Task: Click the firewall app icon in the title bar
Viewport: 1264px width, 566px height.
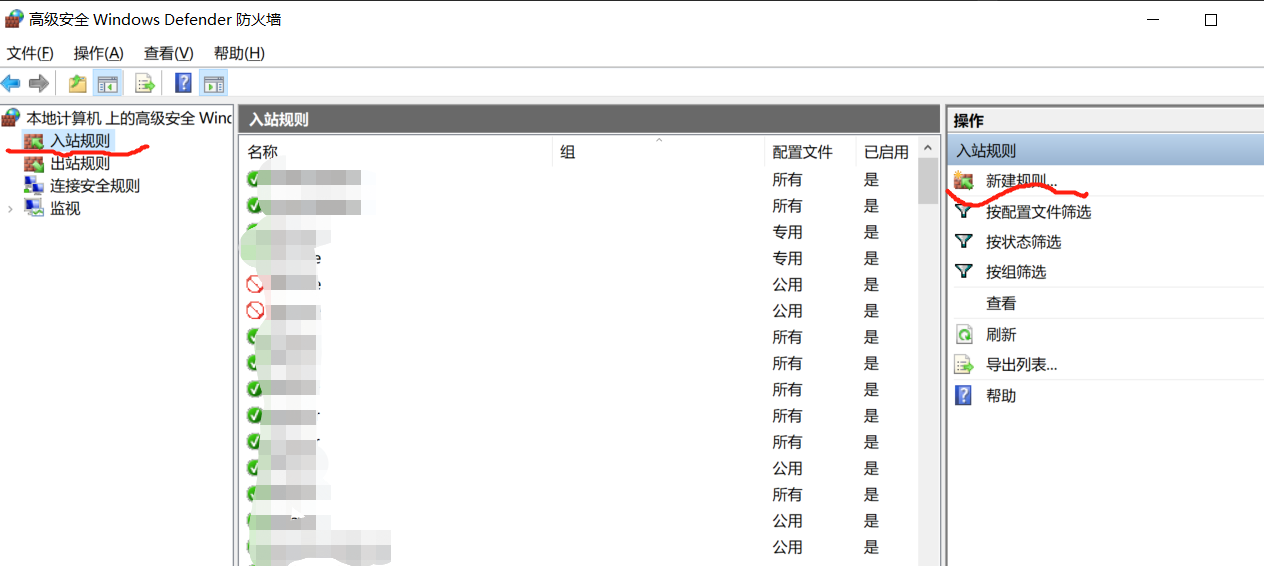Action: pyautogui.click(x=14, y=19)
